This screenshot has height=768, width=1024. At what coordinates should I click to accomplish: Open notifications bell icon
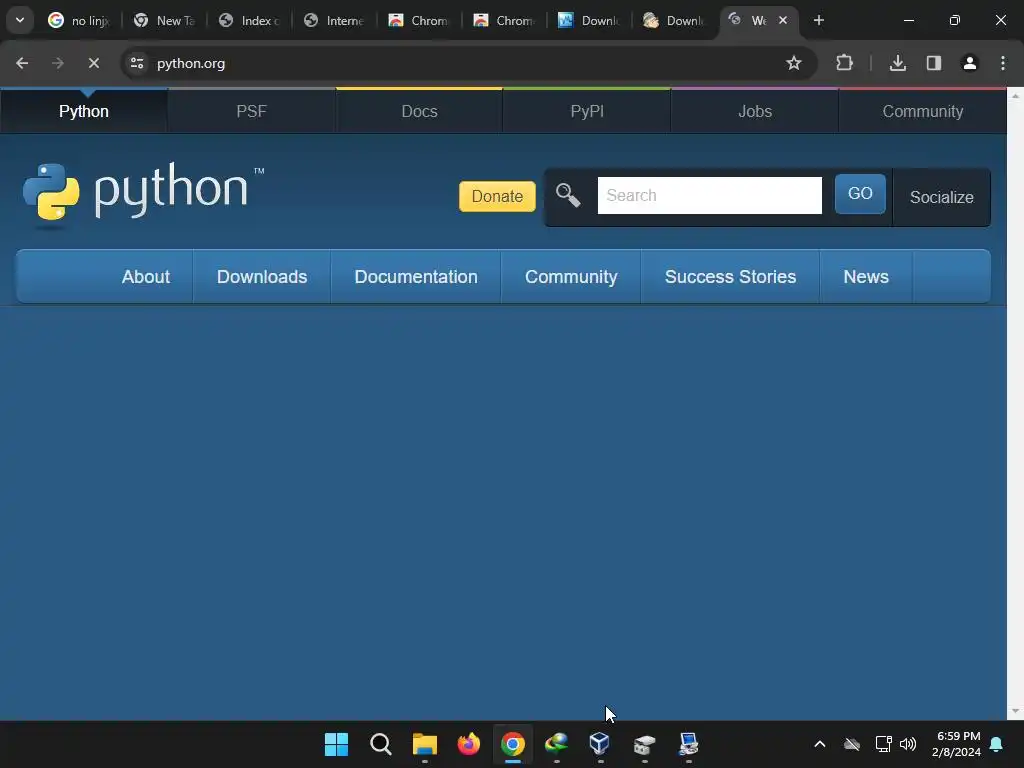point(997,744)
